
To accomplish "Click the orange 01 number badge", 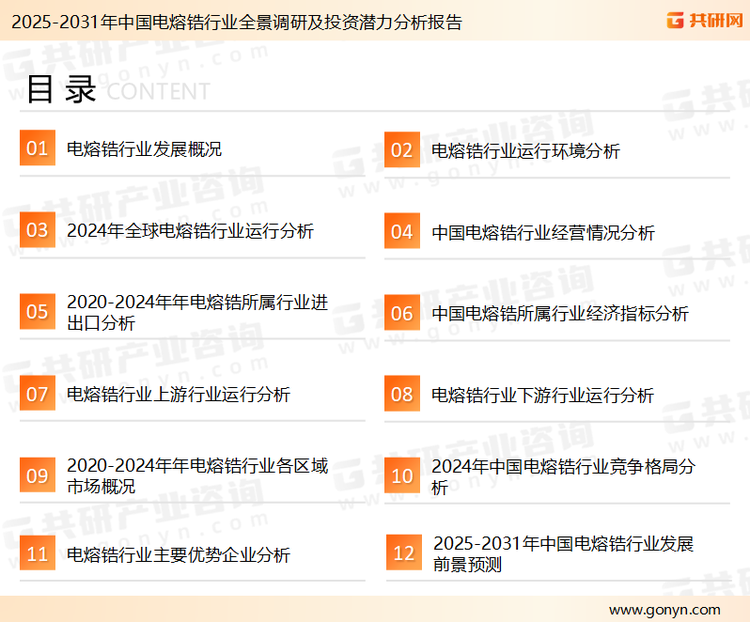I will 37,149.
